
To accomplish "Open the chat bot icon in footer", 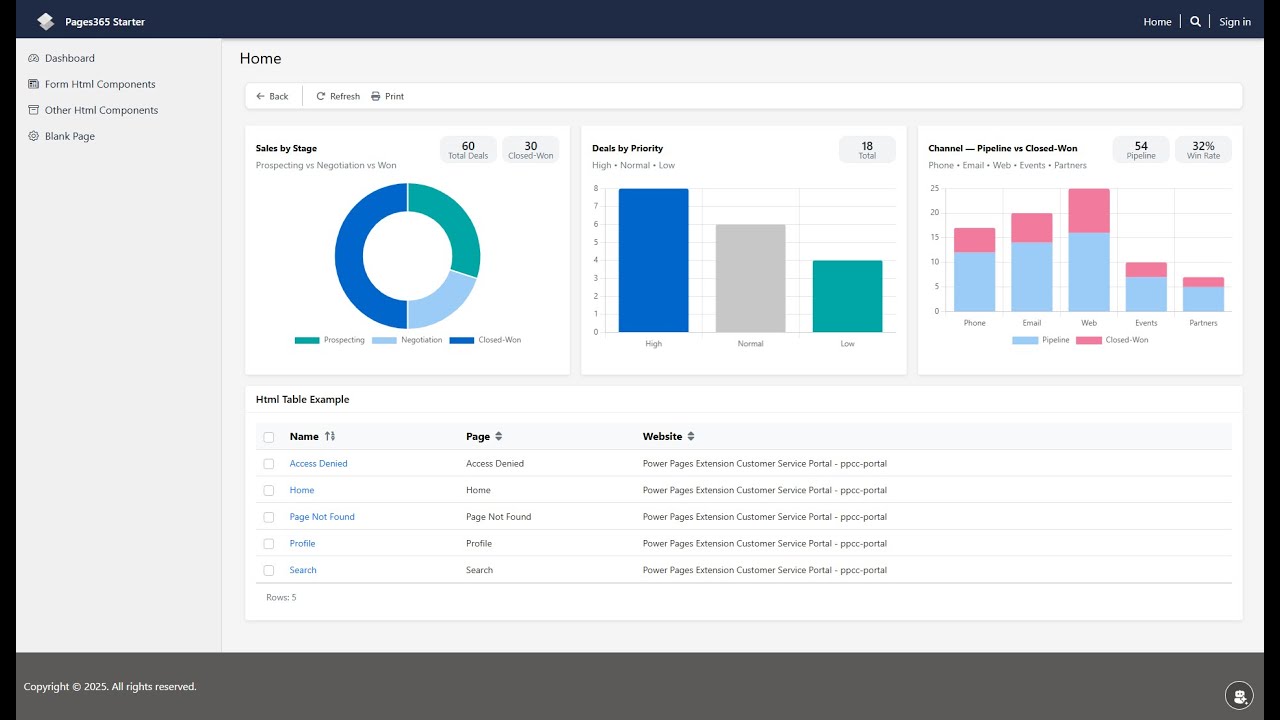I will (1239, 695).
